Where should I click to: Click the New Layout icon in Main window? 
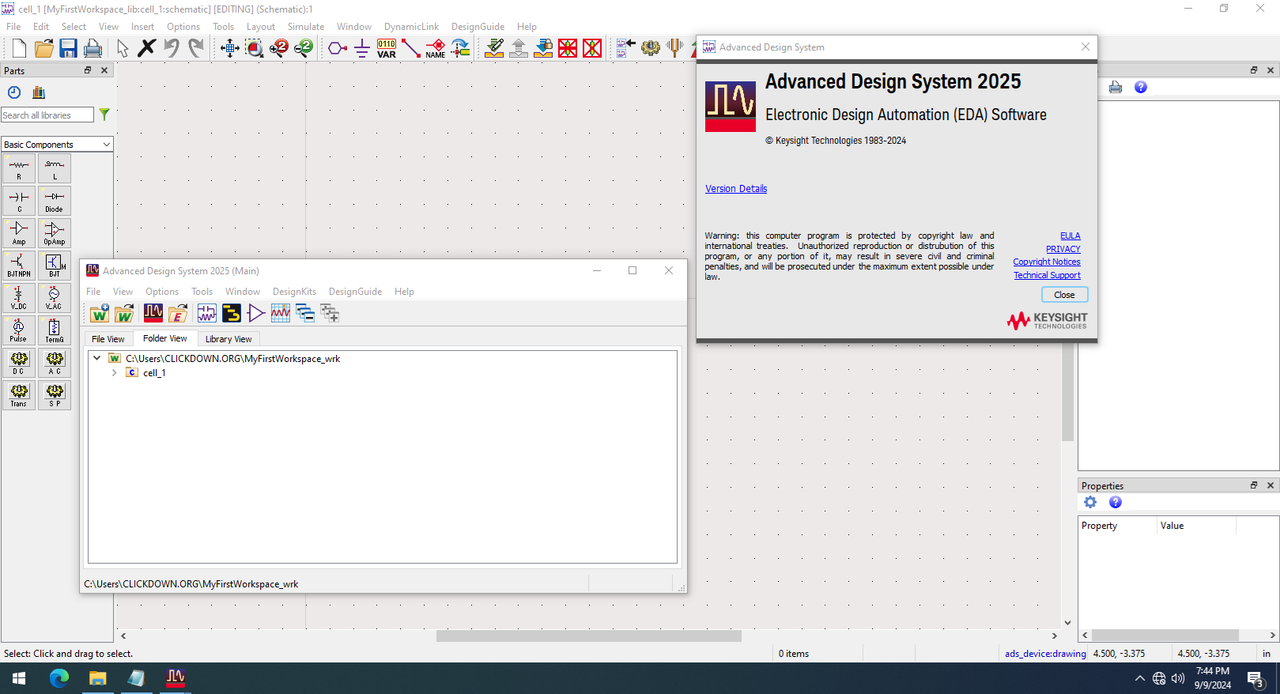click(231, 314)
